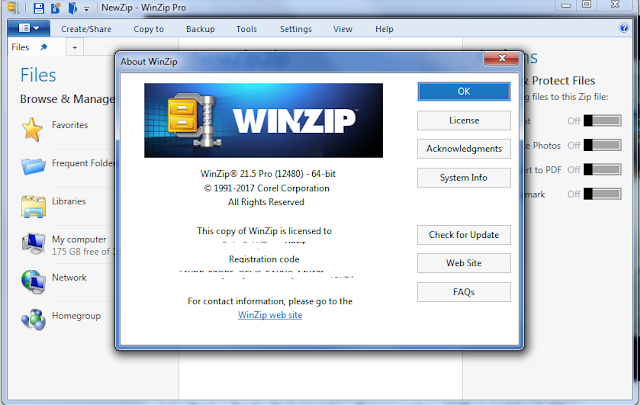This screenshot has height=405, width=640.
Task: Select My computer label in Files pane
Action: point(79,240)
